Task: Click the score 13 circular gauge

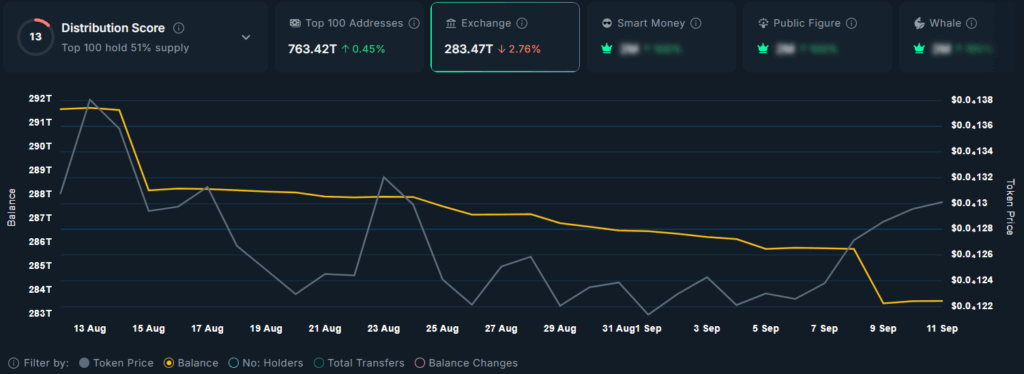Action: click(x=35, y=37)
